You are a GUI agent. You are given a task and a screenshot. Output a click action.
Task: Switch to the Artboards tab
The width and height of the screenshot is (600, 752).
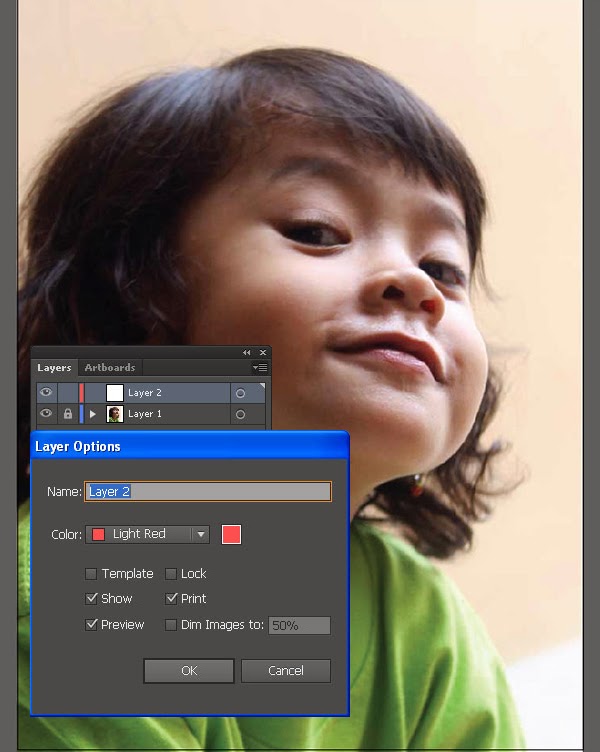(110, 368)
